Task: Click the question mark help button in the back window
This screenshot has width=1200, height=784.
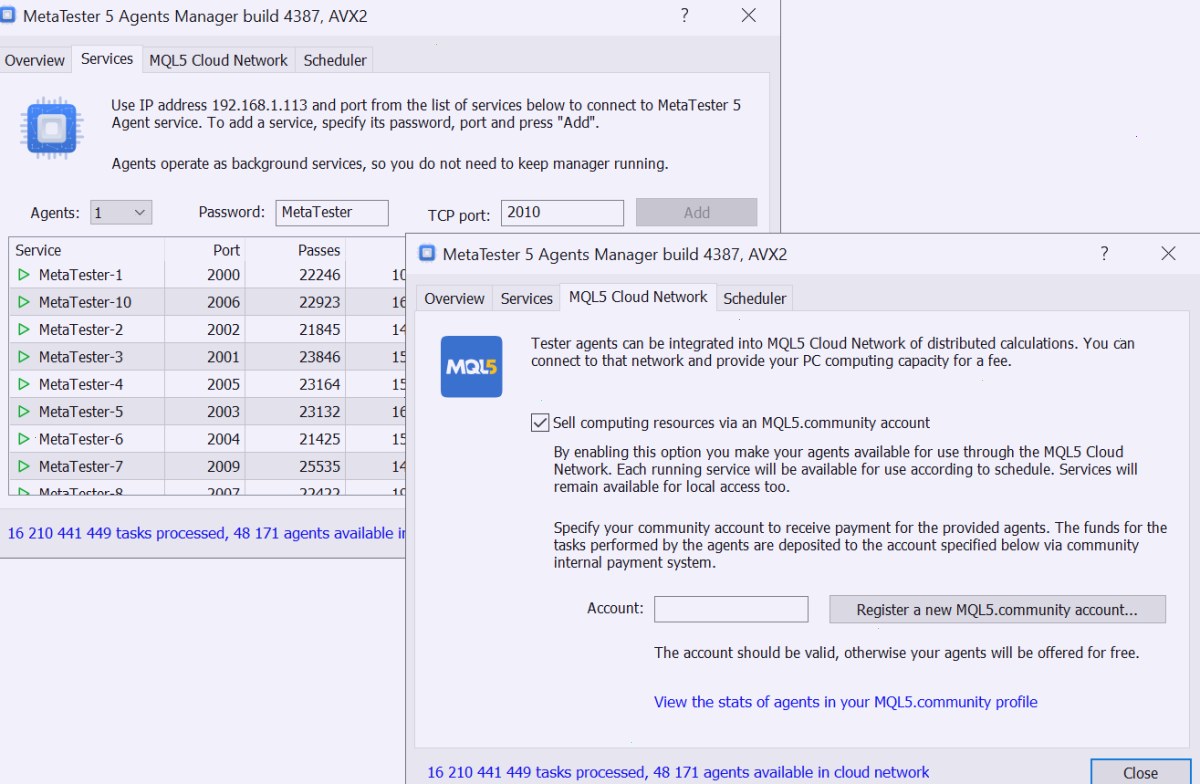Action: pos(684,15)
